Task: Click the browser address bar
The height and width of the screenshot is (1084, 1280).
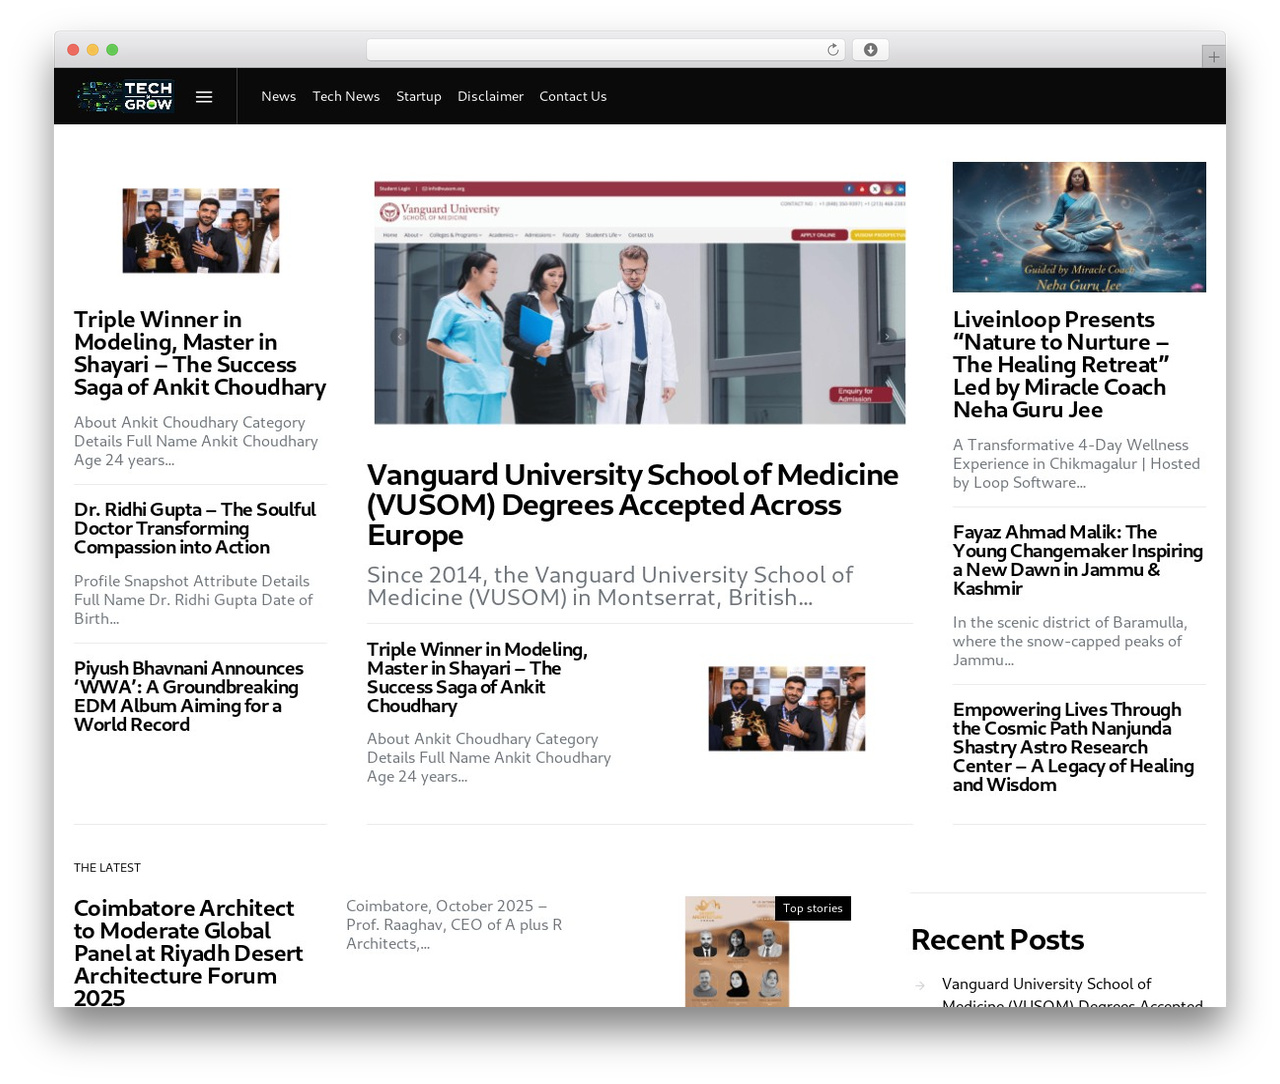Action: (x=606, y=50)
